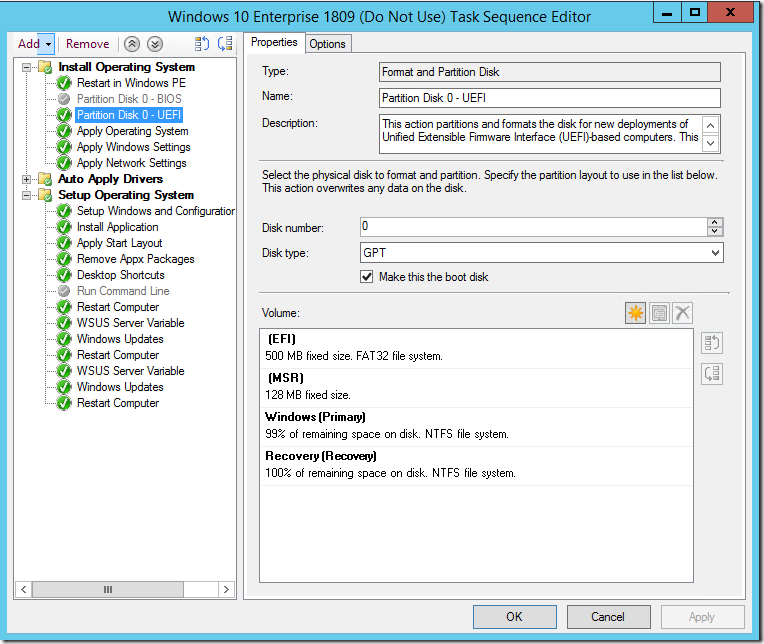Screen dimensions: 764x644
Task: Click check icon beside Desktop Shortcuts
Action: (64, 275)
